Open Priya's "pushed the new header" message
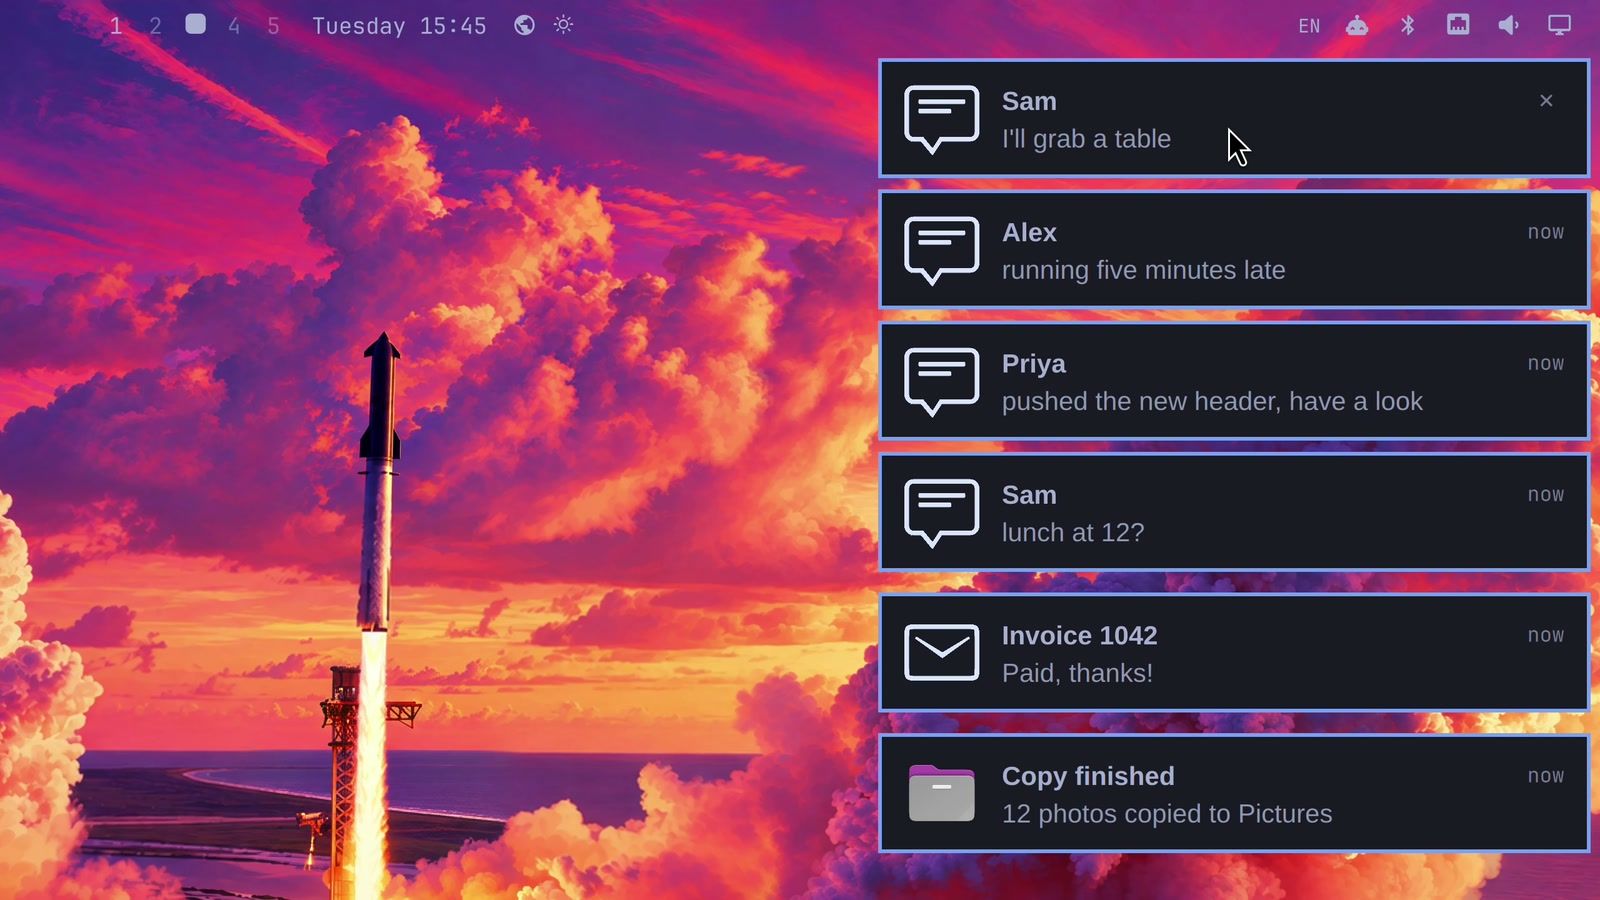Image resolution: width=1600 pixels, height=900 pixels. coord(1212,401)
